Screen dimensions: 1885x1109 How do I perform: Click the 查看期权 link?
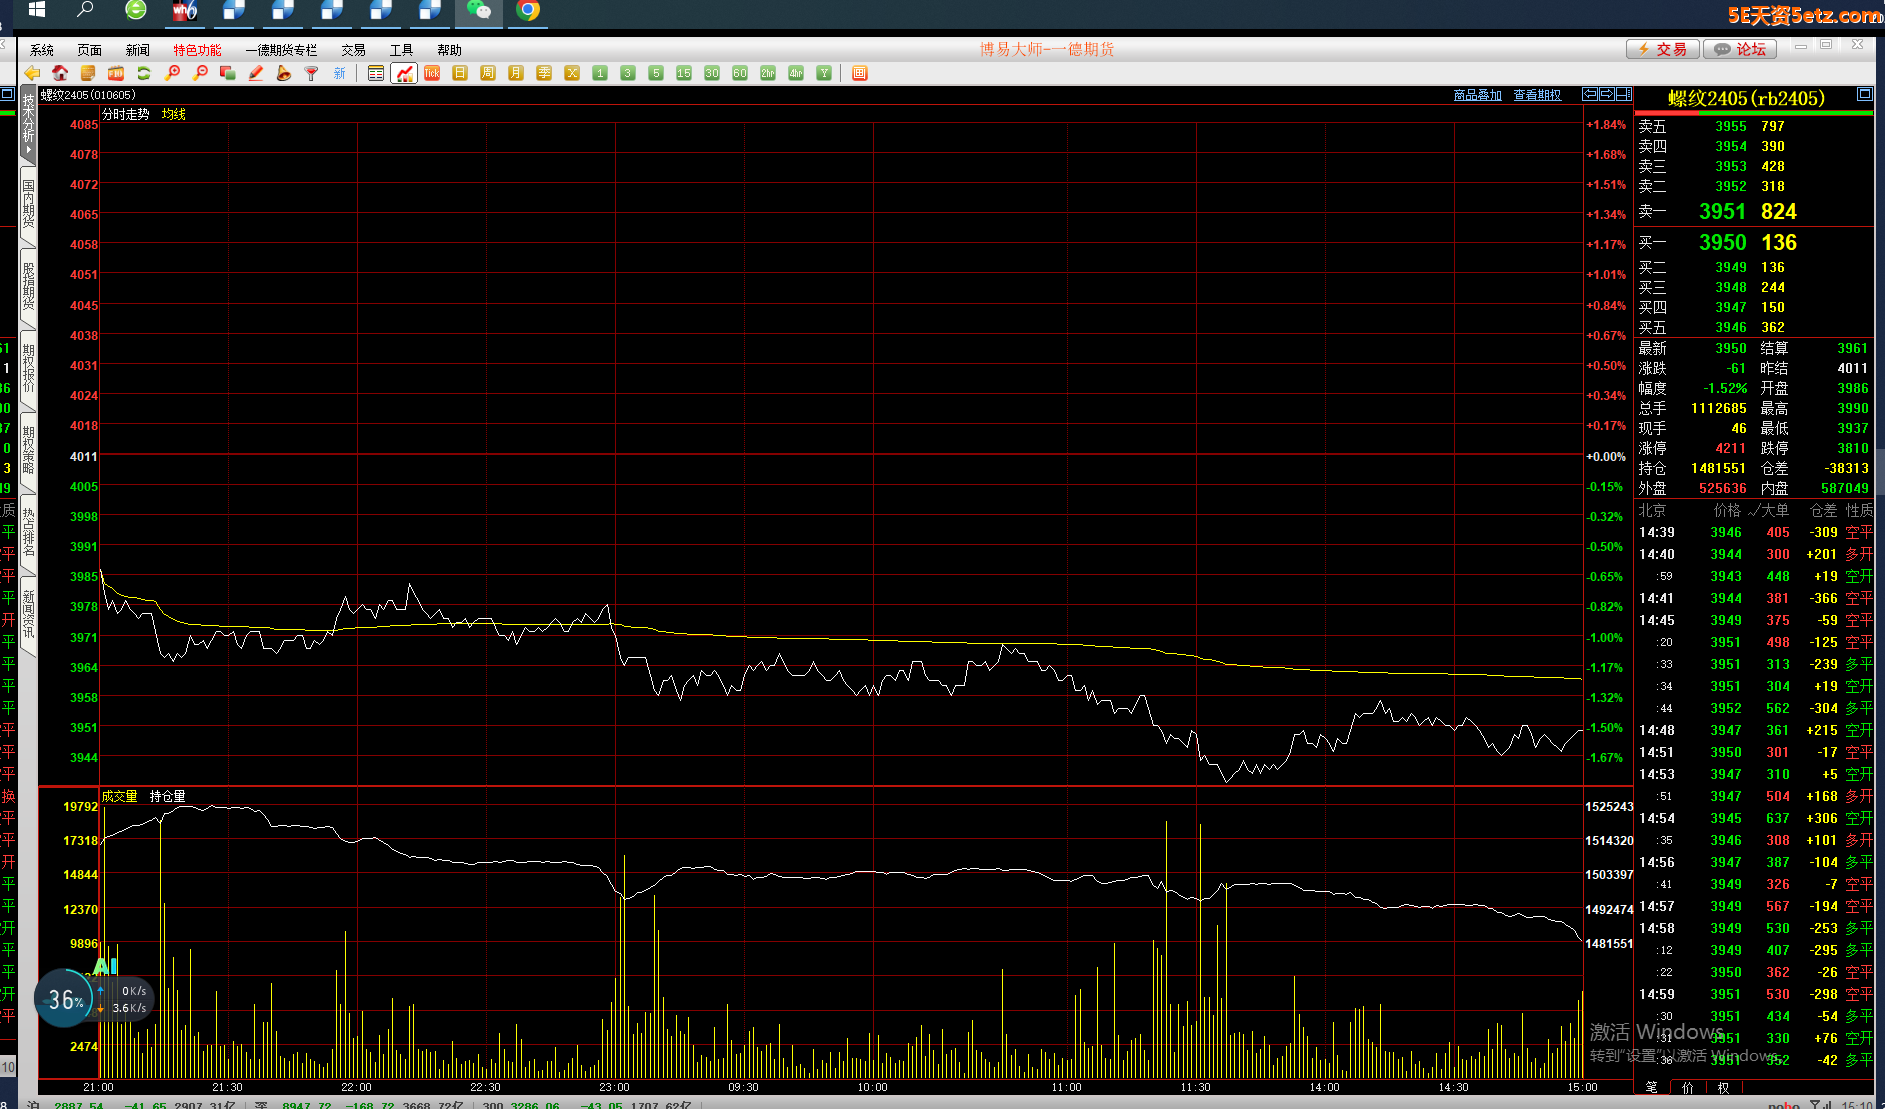coord(1537,95)
